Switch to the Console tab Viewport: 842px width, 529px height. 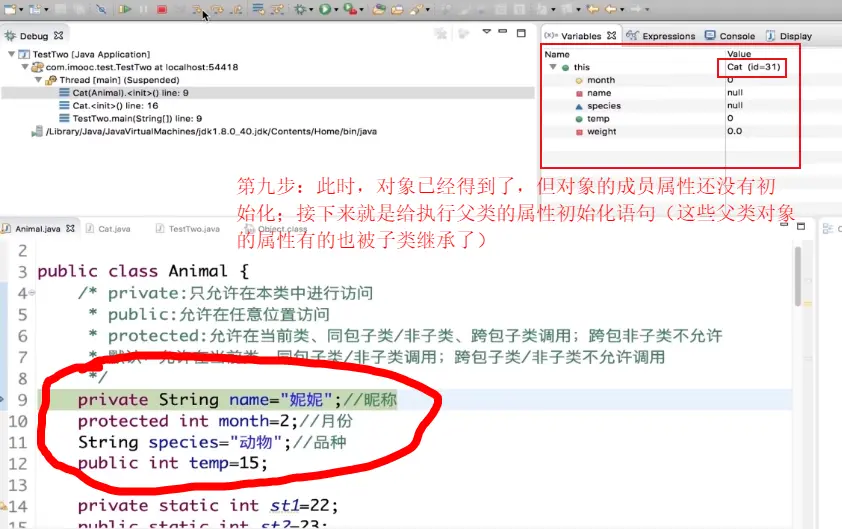tap(730, 36)
